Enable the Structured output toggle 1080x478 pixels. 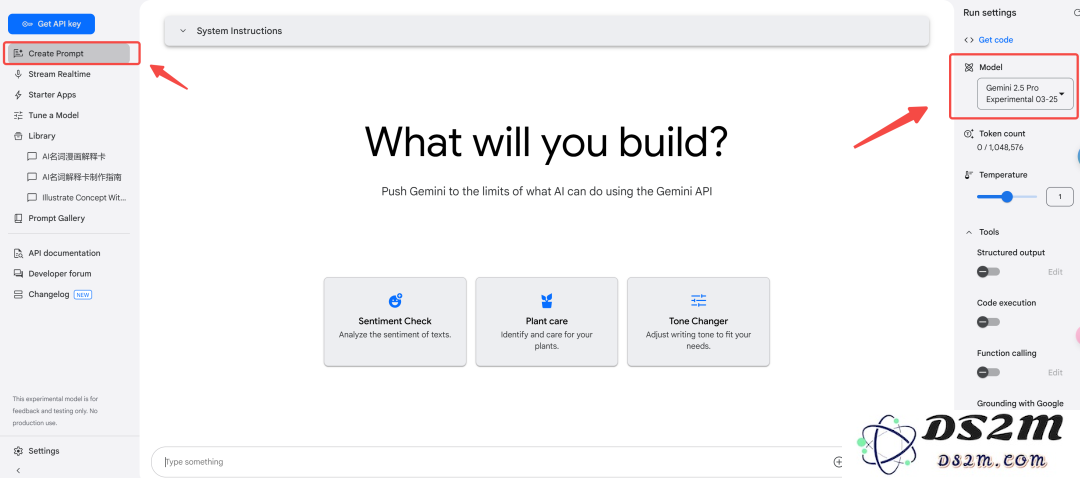988,272
